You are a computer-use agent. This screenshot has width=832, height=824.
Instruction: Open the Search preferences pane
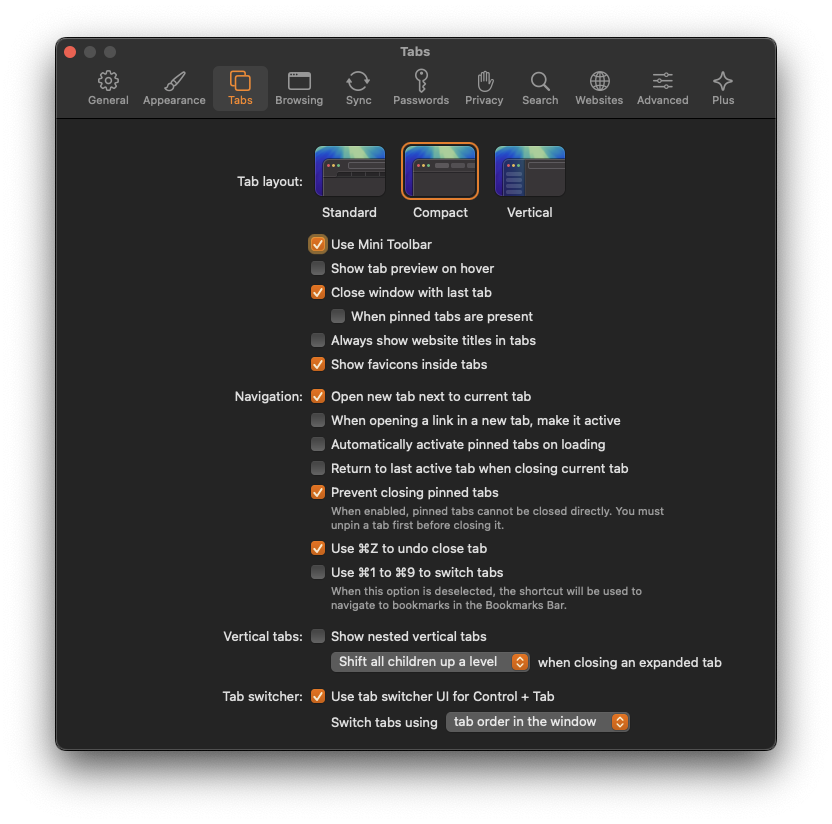click(539, 80)
